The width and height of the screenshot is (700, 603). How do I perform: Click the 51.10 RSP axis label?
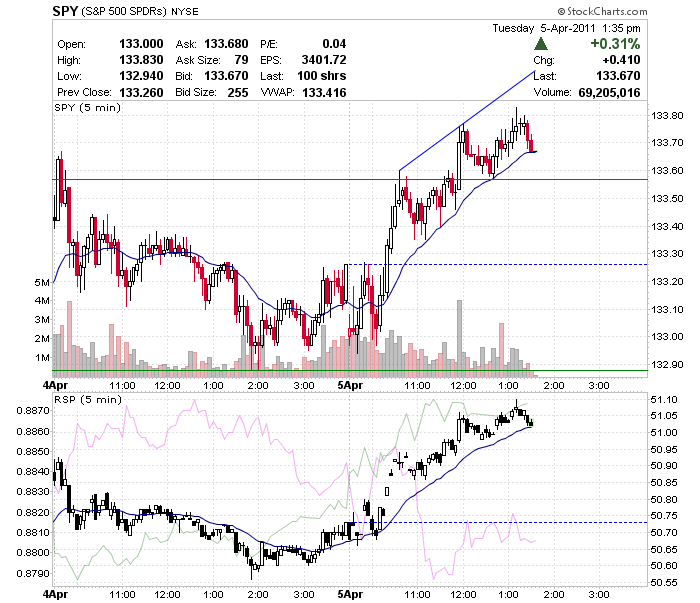pyautogui.click(x=664, y=399)
